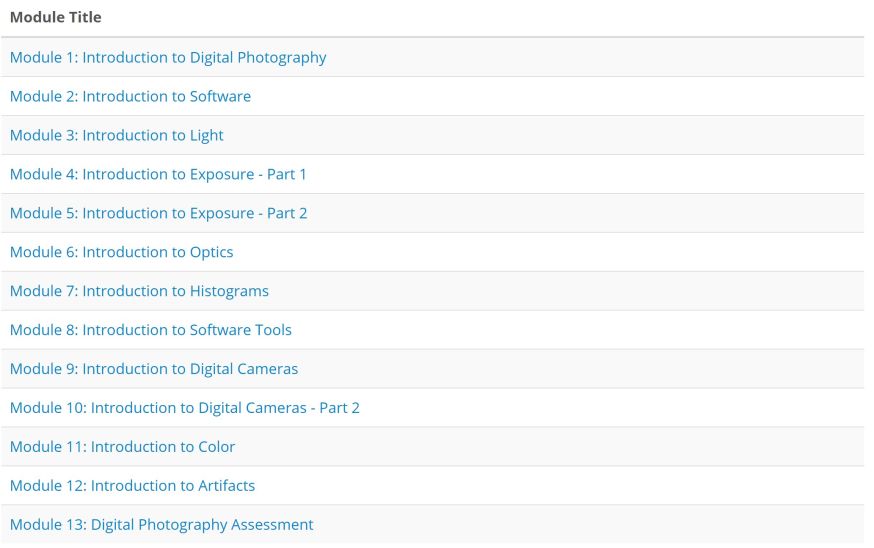Viewport: 874px width, 548px height.
Task: Go to Module 12: Introduction to Artifacts
Action: pos(132,487)
